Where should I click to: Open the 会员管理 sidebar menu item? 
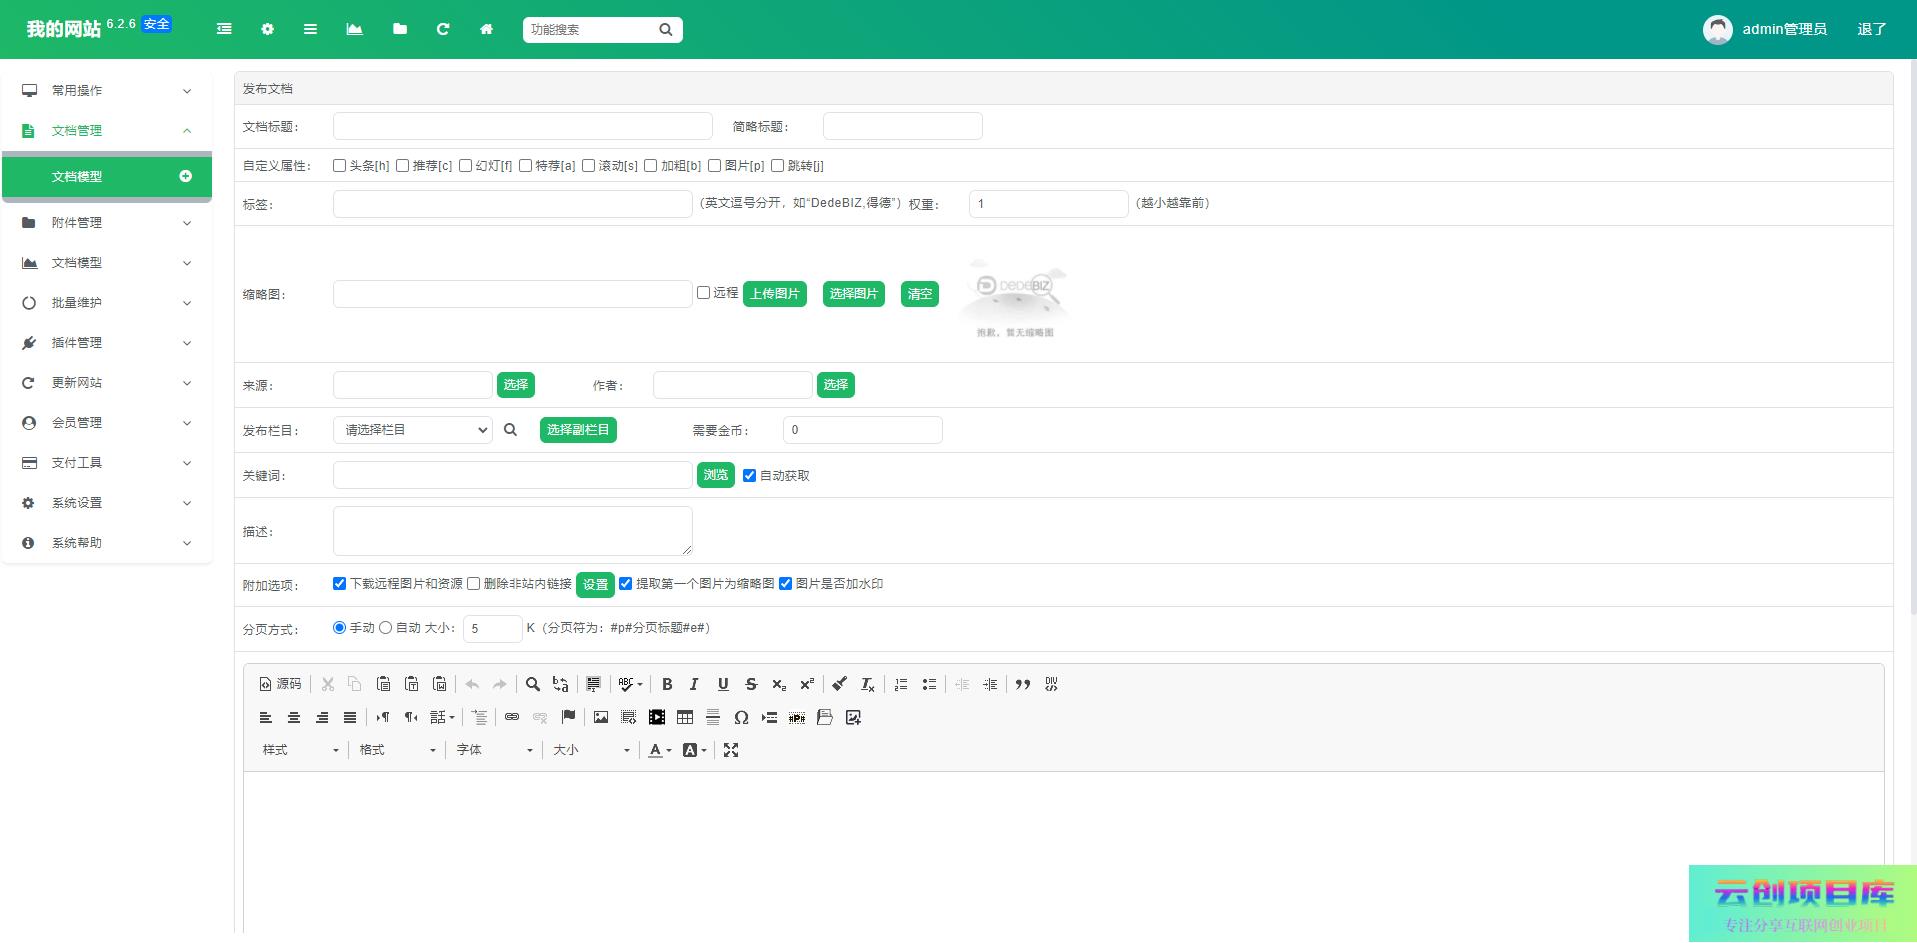[107, 423]
